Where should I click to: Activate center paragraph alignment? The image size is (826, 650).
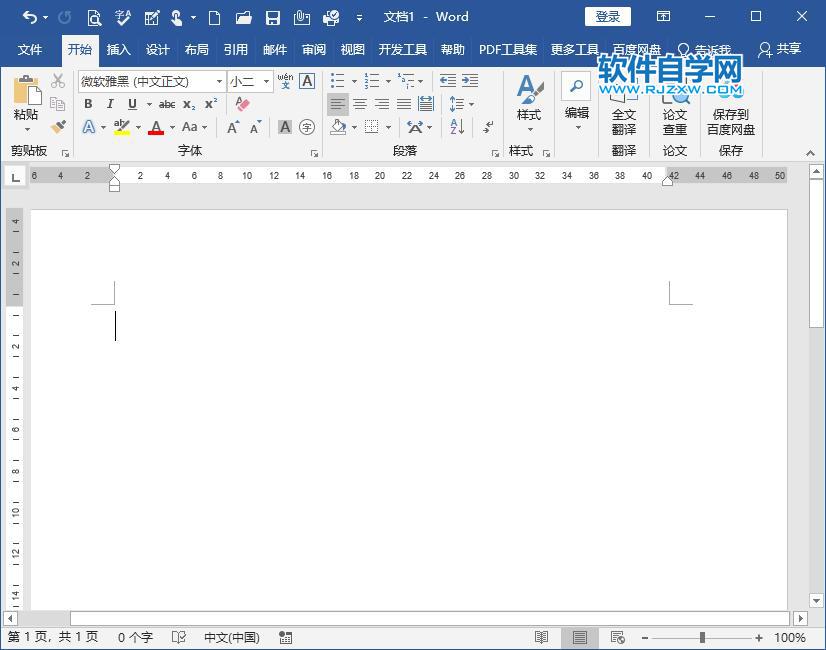coord(362,104)
